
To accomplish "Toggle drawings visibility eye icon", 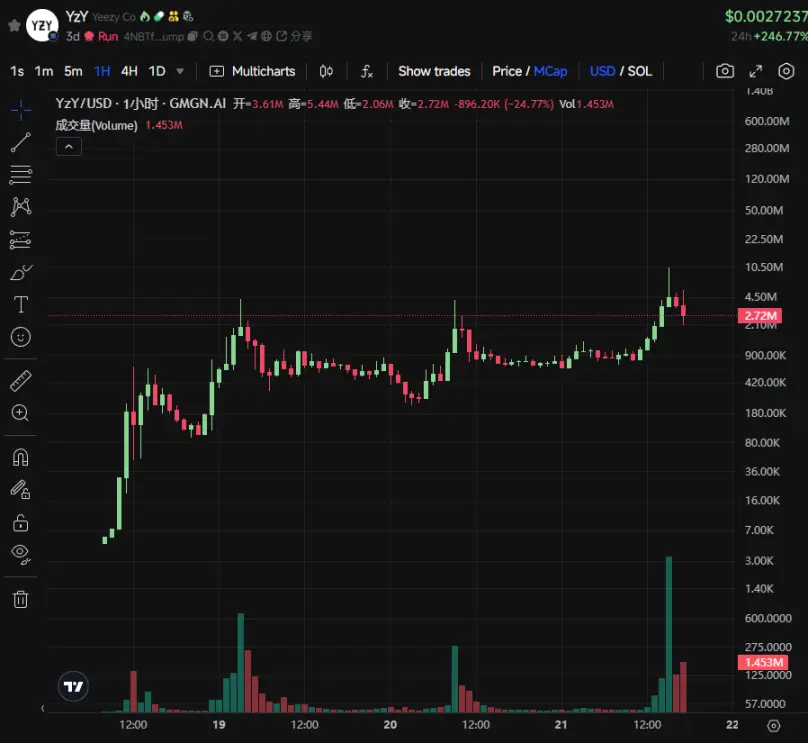I will pos(21,554).
